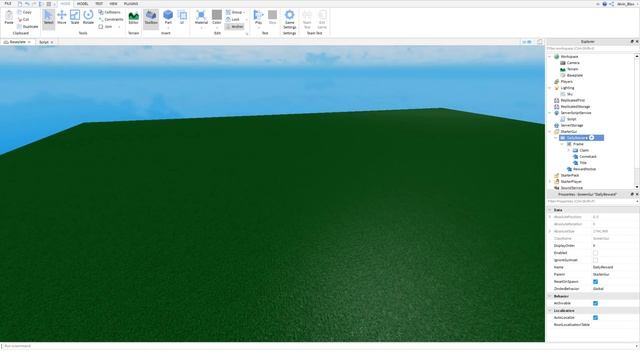640x360 pixels.
Task: Open the UI insert tool
Action: click(x=182, y=18)
